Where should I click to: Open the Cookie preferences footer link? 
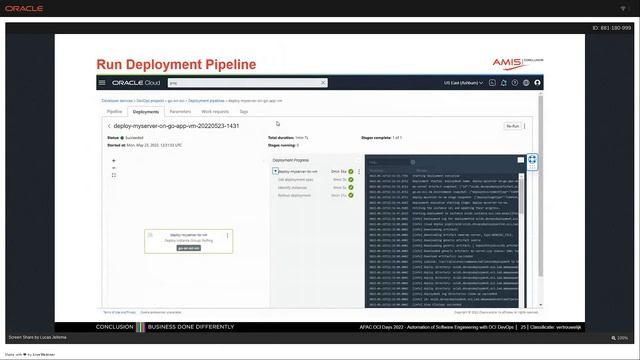161,312
